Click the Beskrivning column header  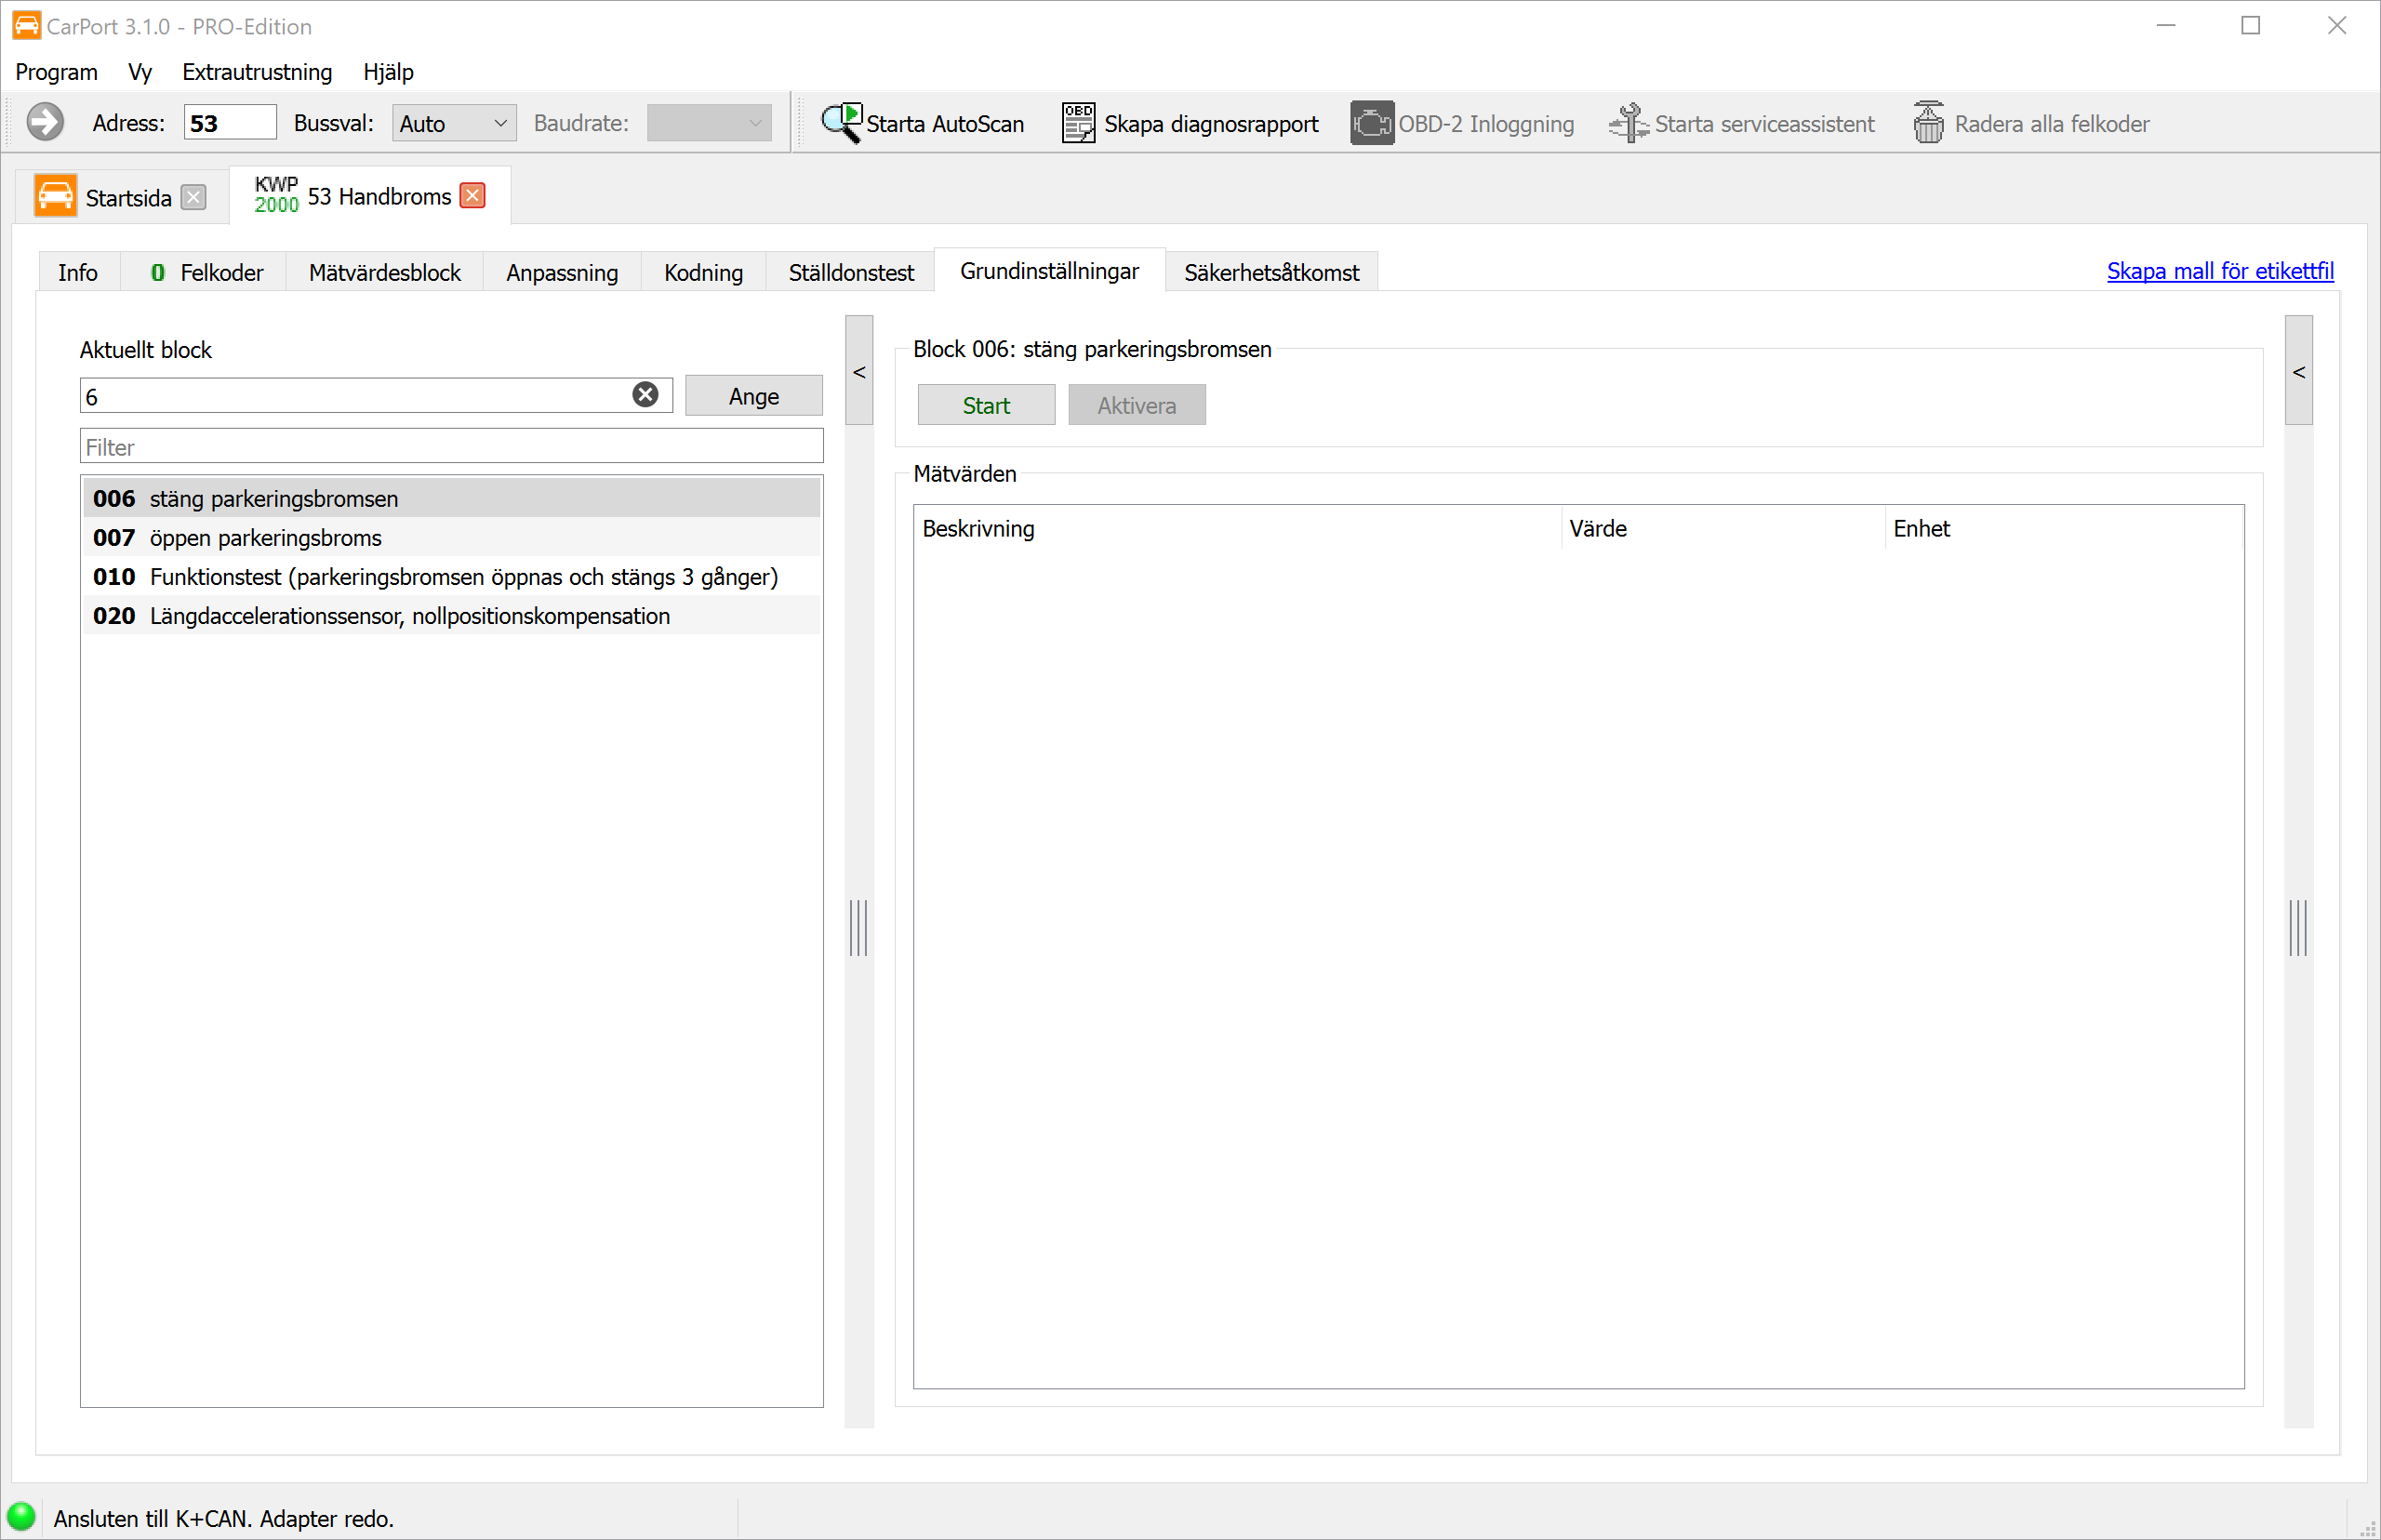coord(1237,528)
